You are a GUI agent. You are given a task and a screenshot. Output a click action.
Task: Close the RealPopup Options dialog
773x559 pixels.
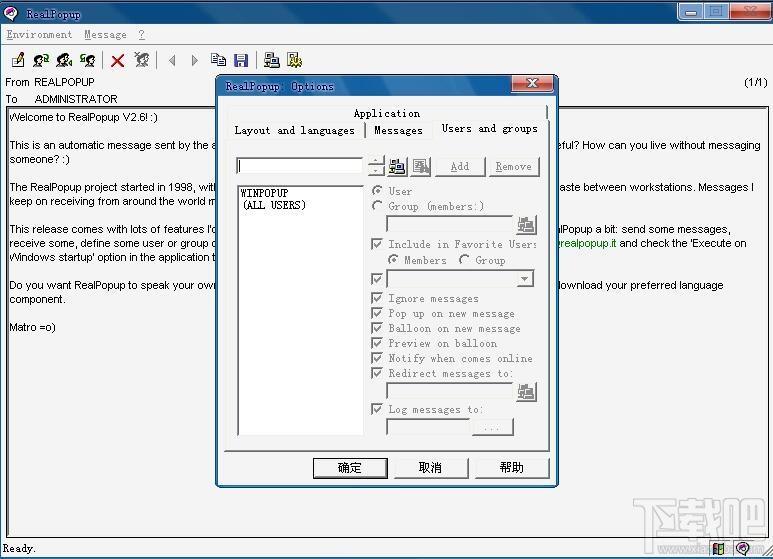coord(532,83)
